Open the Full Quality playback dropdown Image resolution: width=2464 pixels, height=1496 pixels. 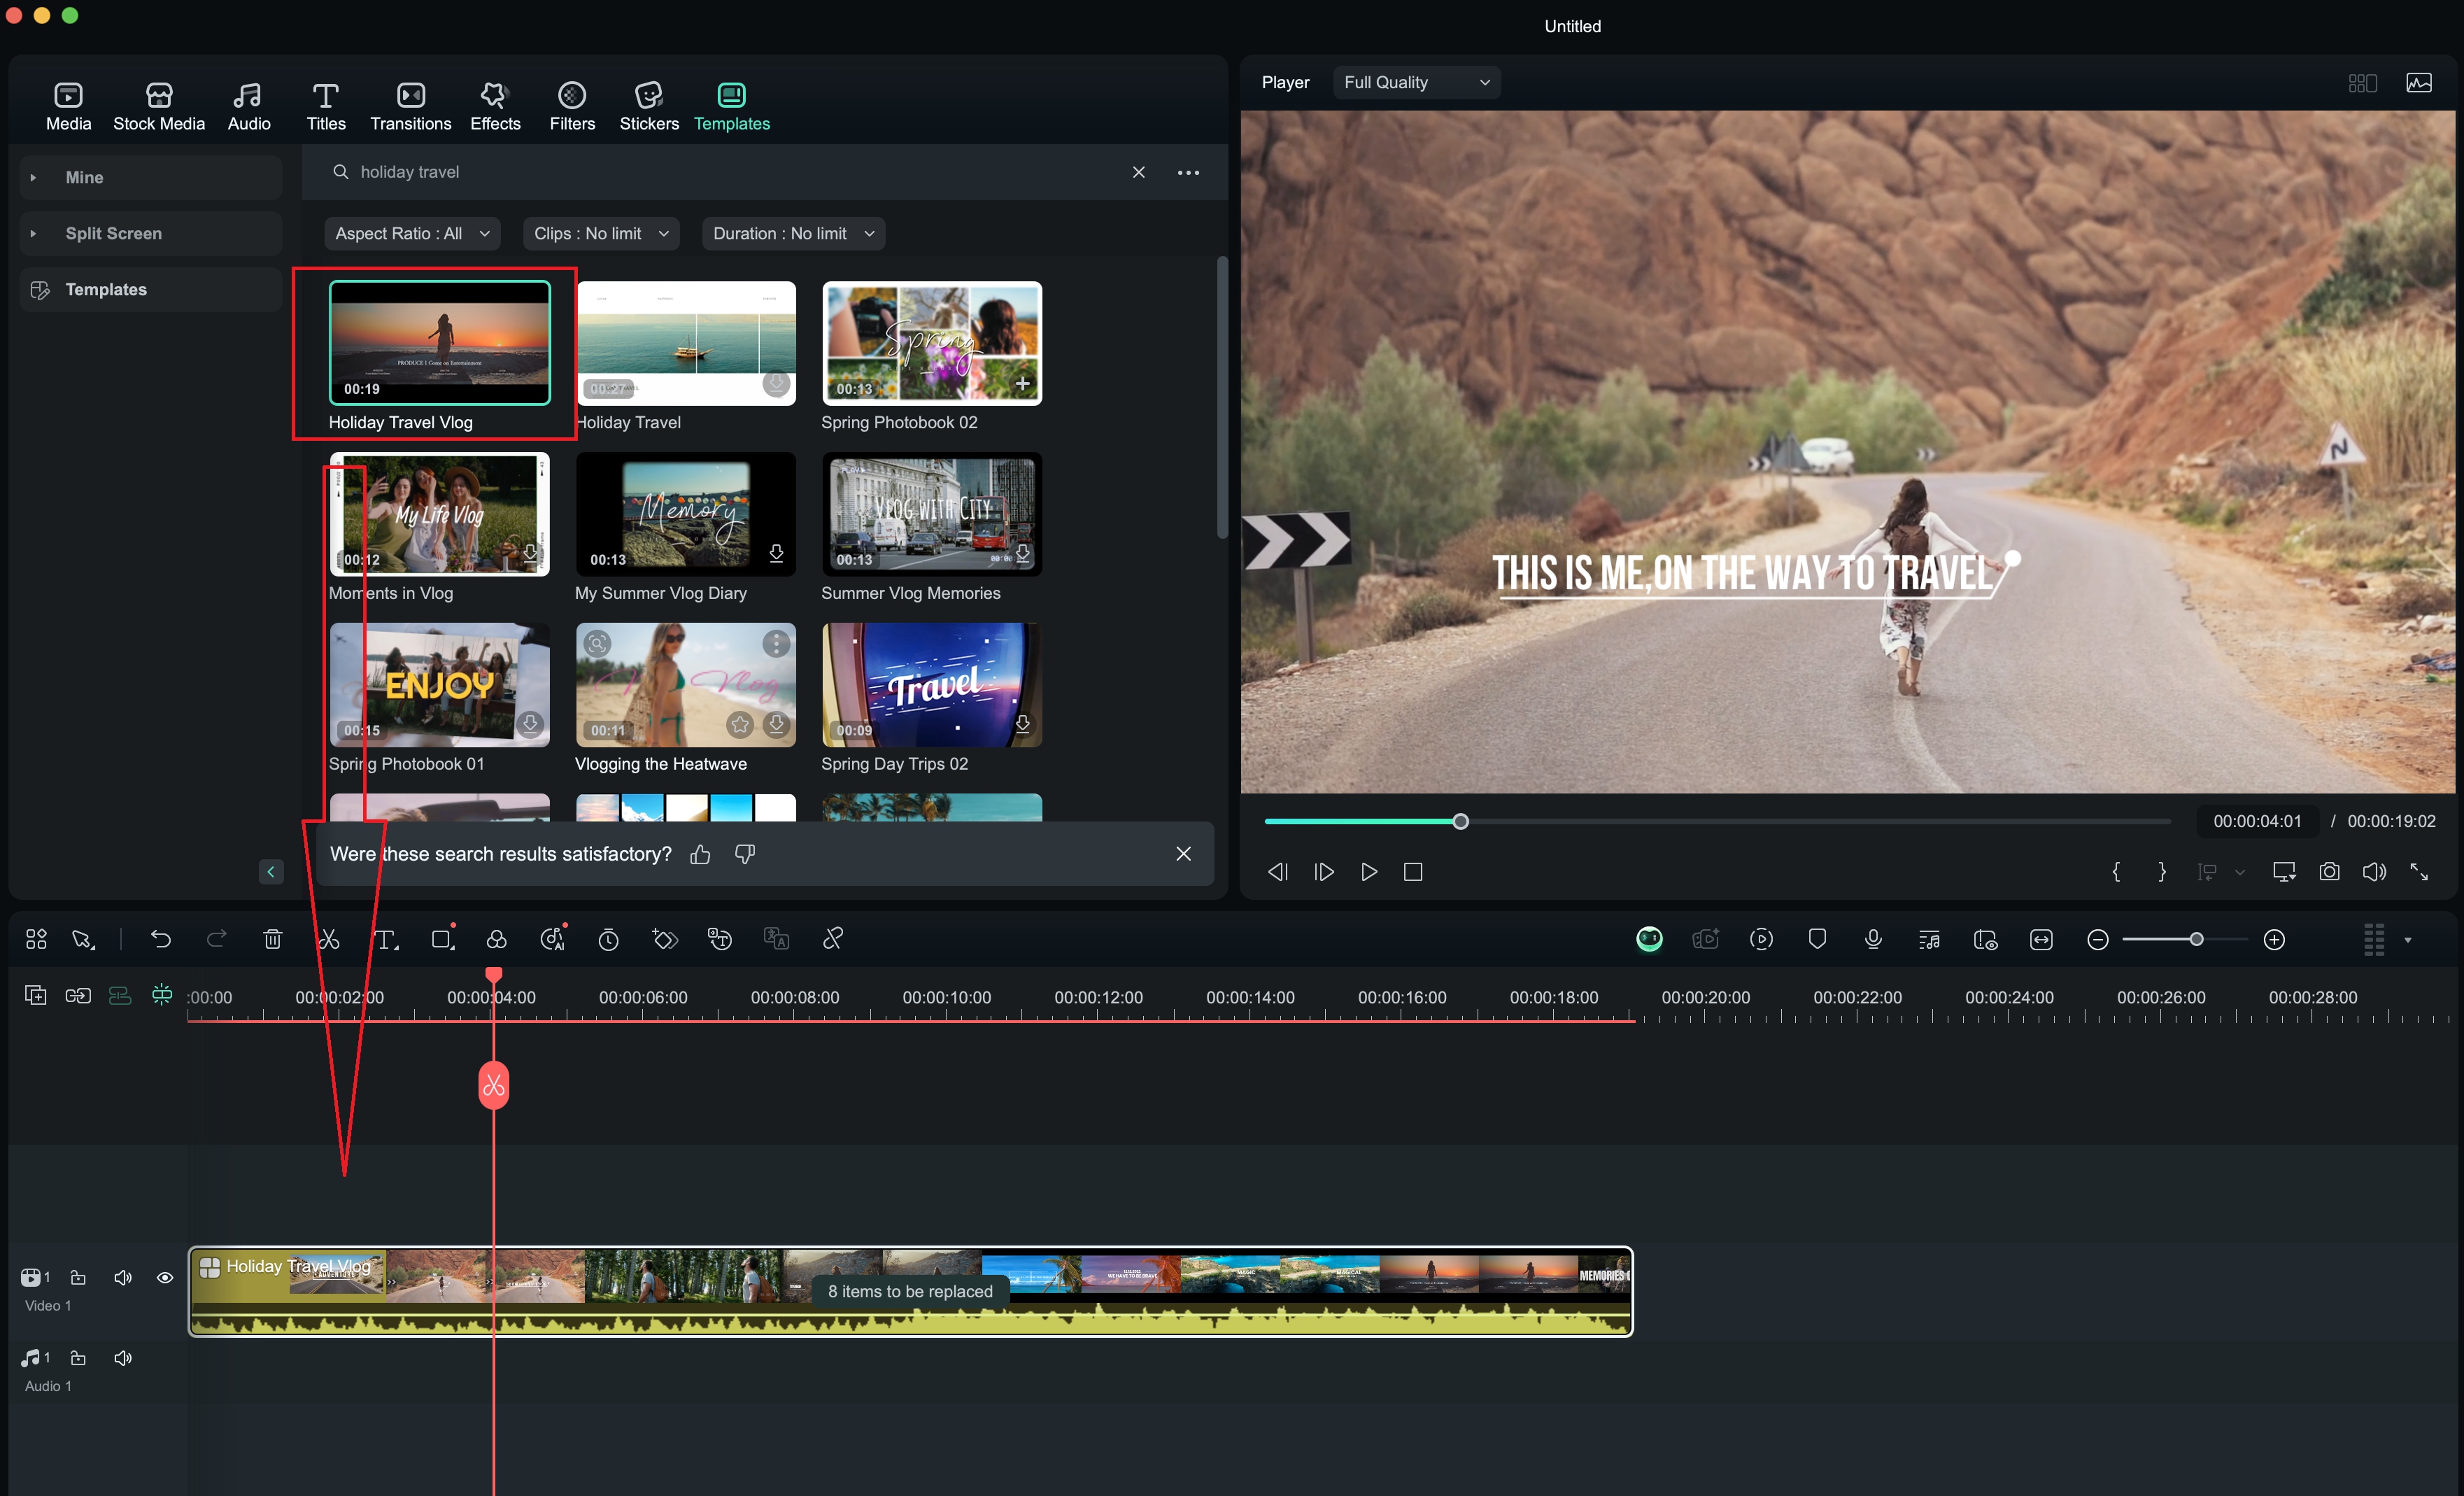click(1416, 82)
